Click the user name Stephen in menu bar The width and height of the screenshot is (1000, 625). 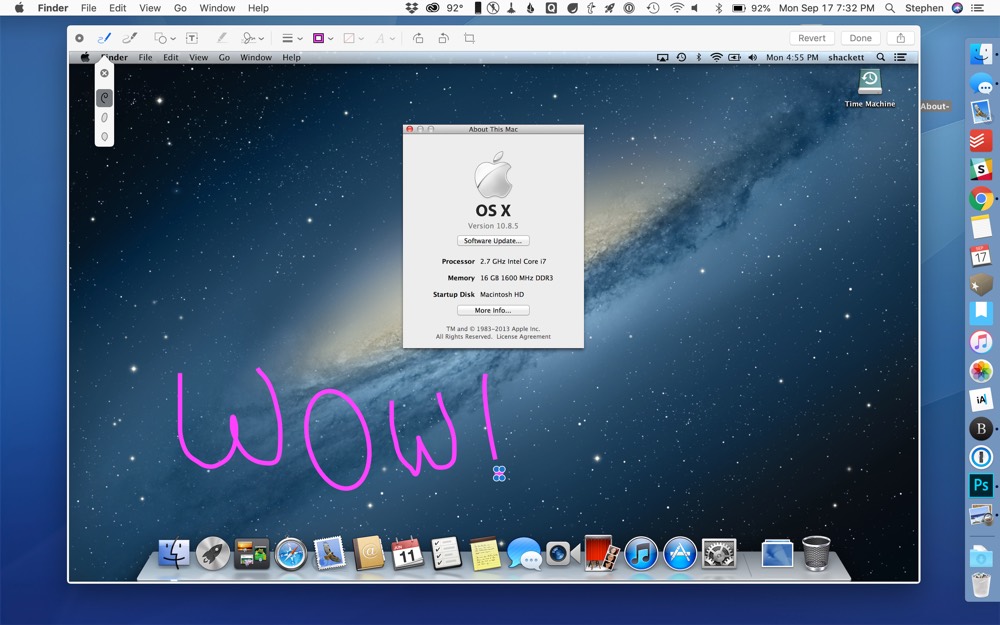[924, 8]
